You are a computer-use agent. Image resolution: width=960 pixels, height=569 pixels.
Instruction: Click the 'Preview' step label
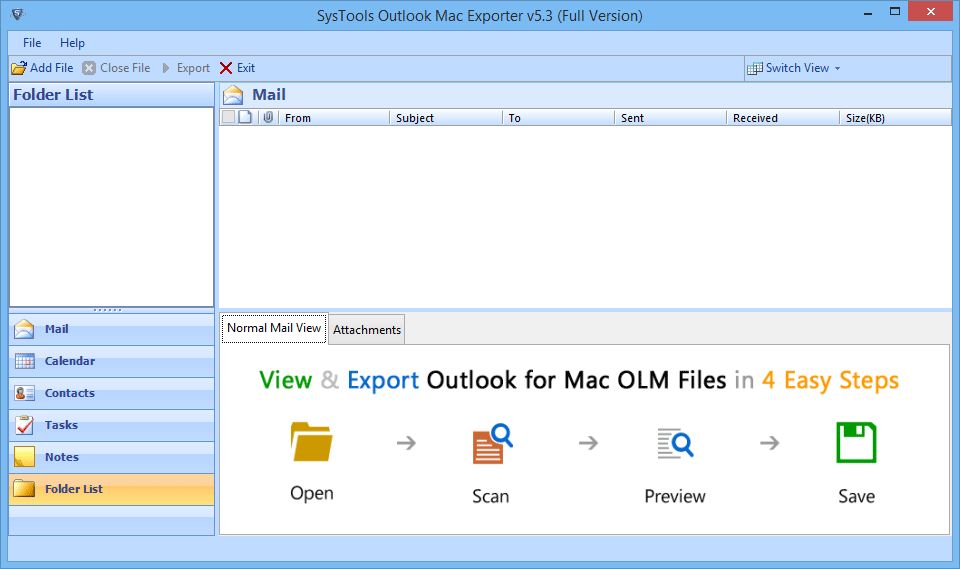tap(675, 496)
